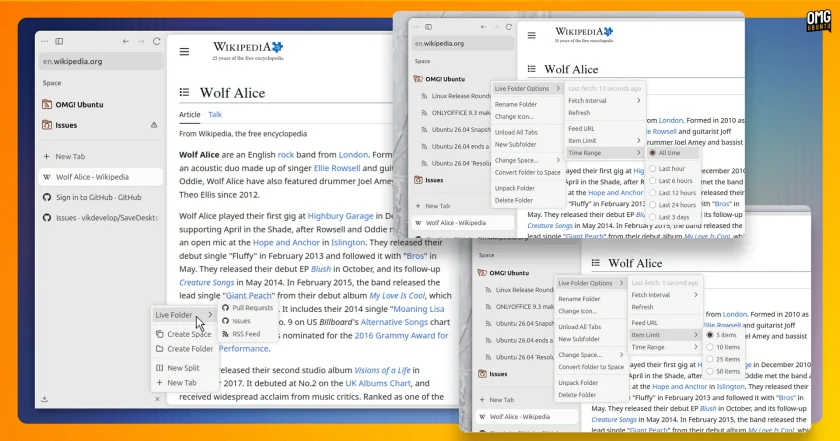
Task: Toggle sidebar icon in left window header
Action: pos(59,41)
